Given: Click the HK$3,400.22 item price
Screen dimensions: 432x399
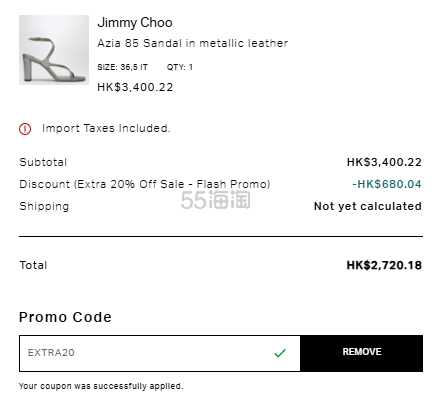Looking at the screenshot, I should pos(135,87).
